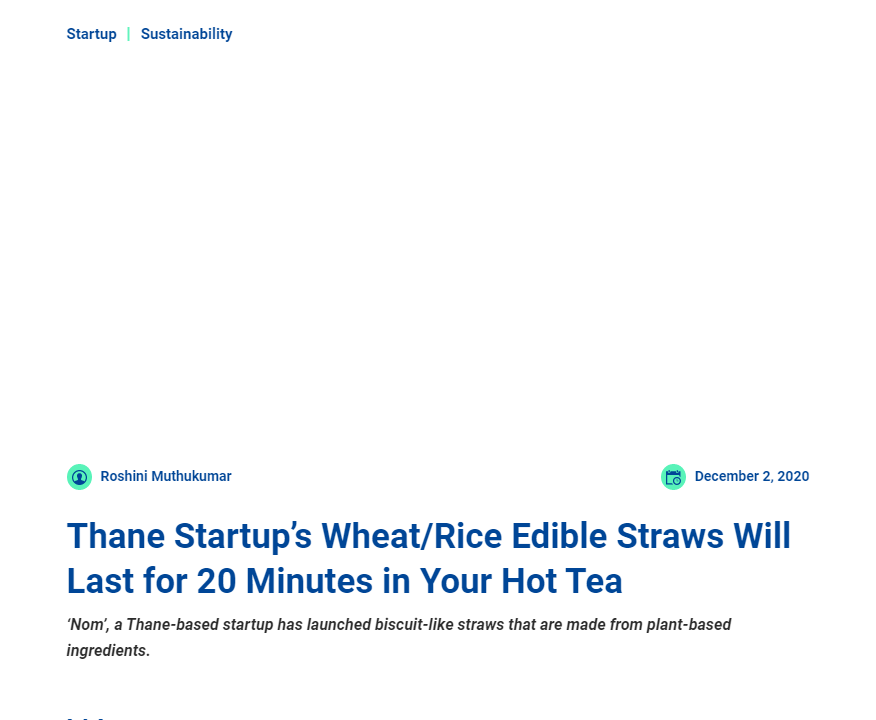The width and height of the screenshot is (876, 720).
Task: Select the Sustainability tag in the header
Action: pyautogui.click(x=186, y=33)
